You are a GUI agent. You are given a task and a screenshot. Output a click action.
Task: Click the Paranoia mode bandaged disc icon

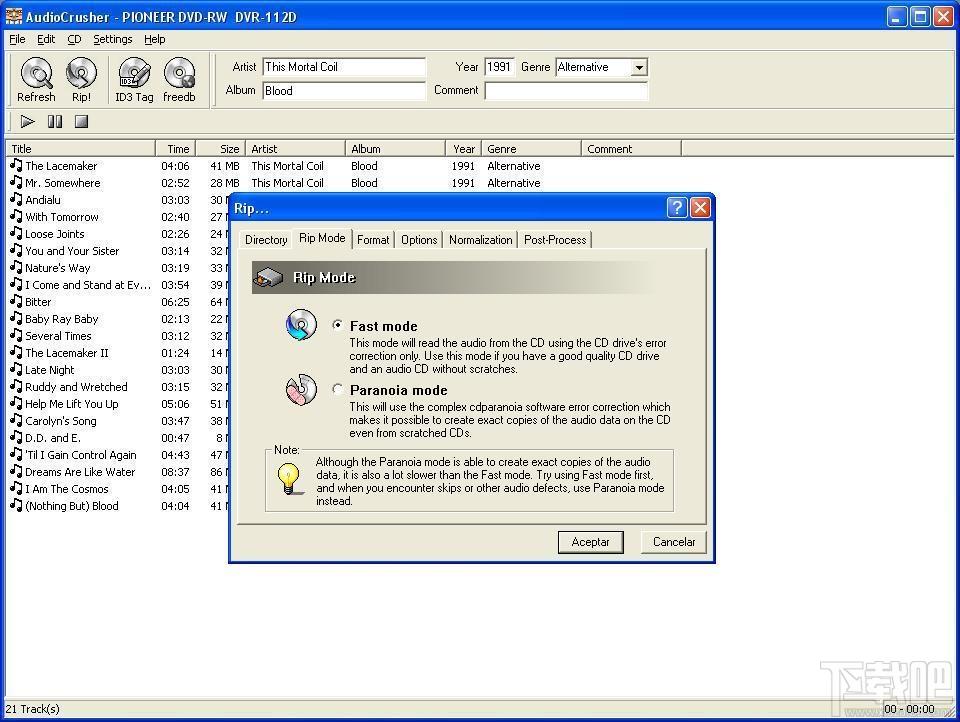pos(301,389)
